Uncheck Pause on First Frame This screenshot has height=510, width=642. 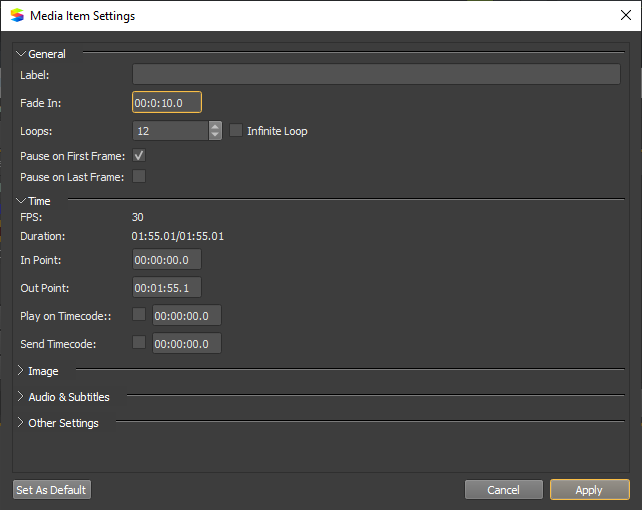click(139, 156)
